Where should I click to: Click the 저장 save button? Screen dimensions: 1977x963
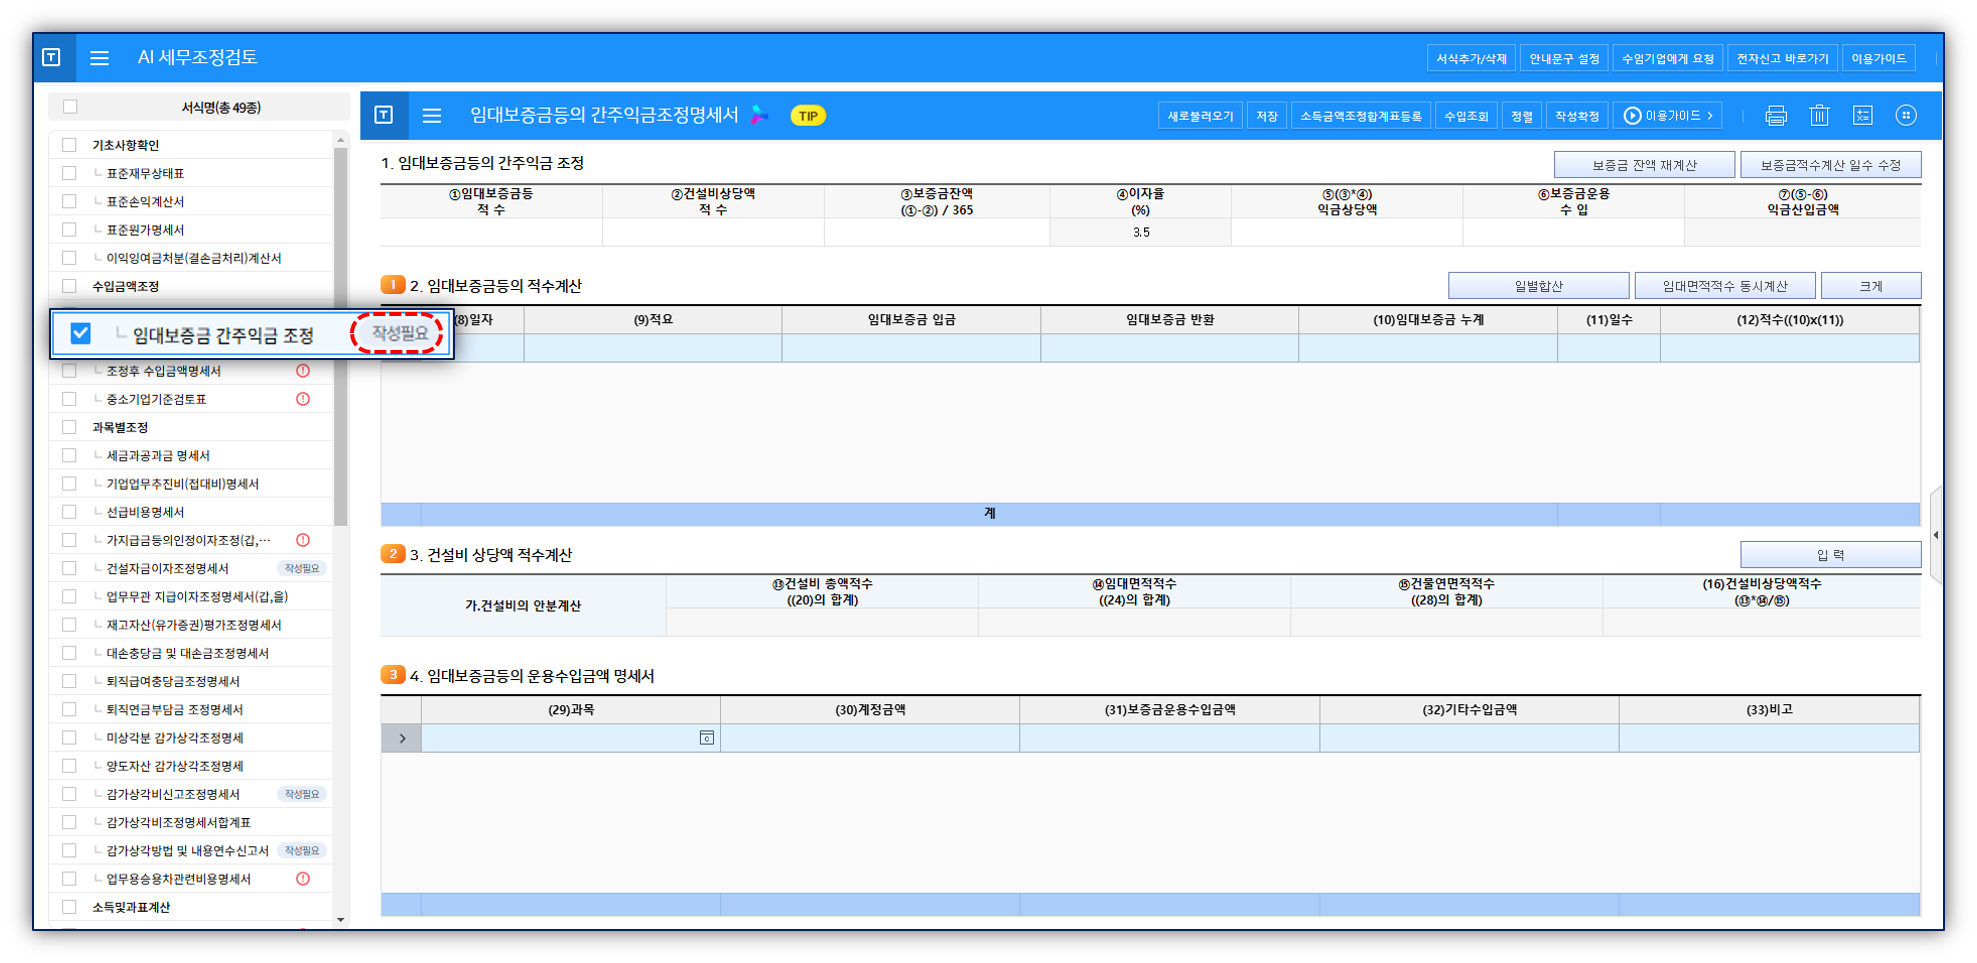(x=1266, y=116)
